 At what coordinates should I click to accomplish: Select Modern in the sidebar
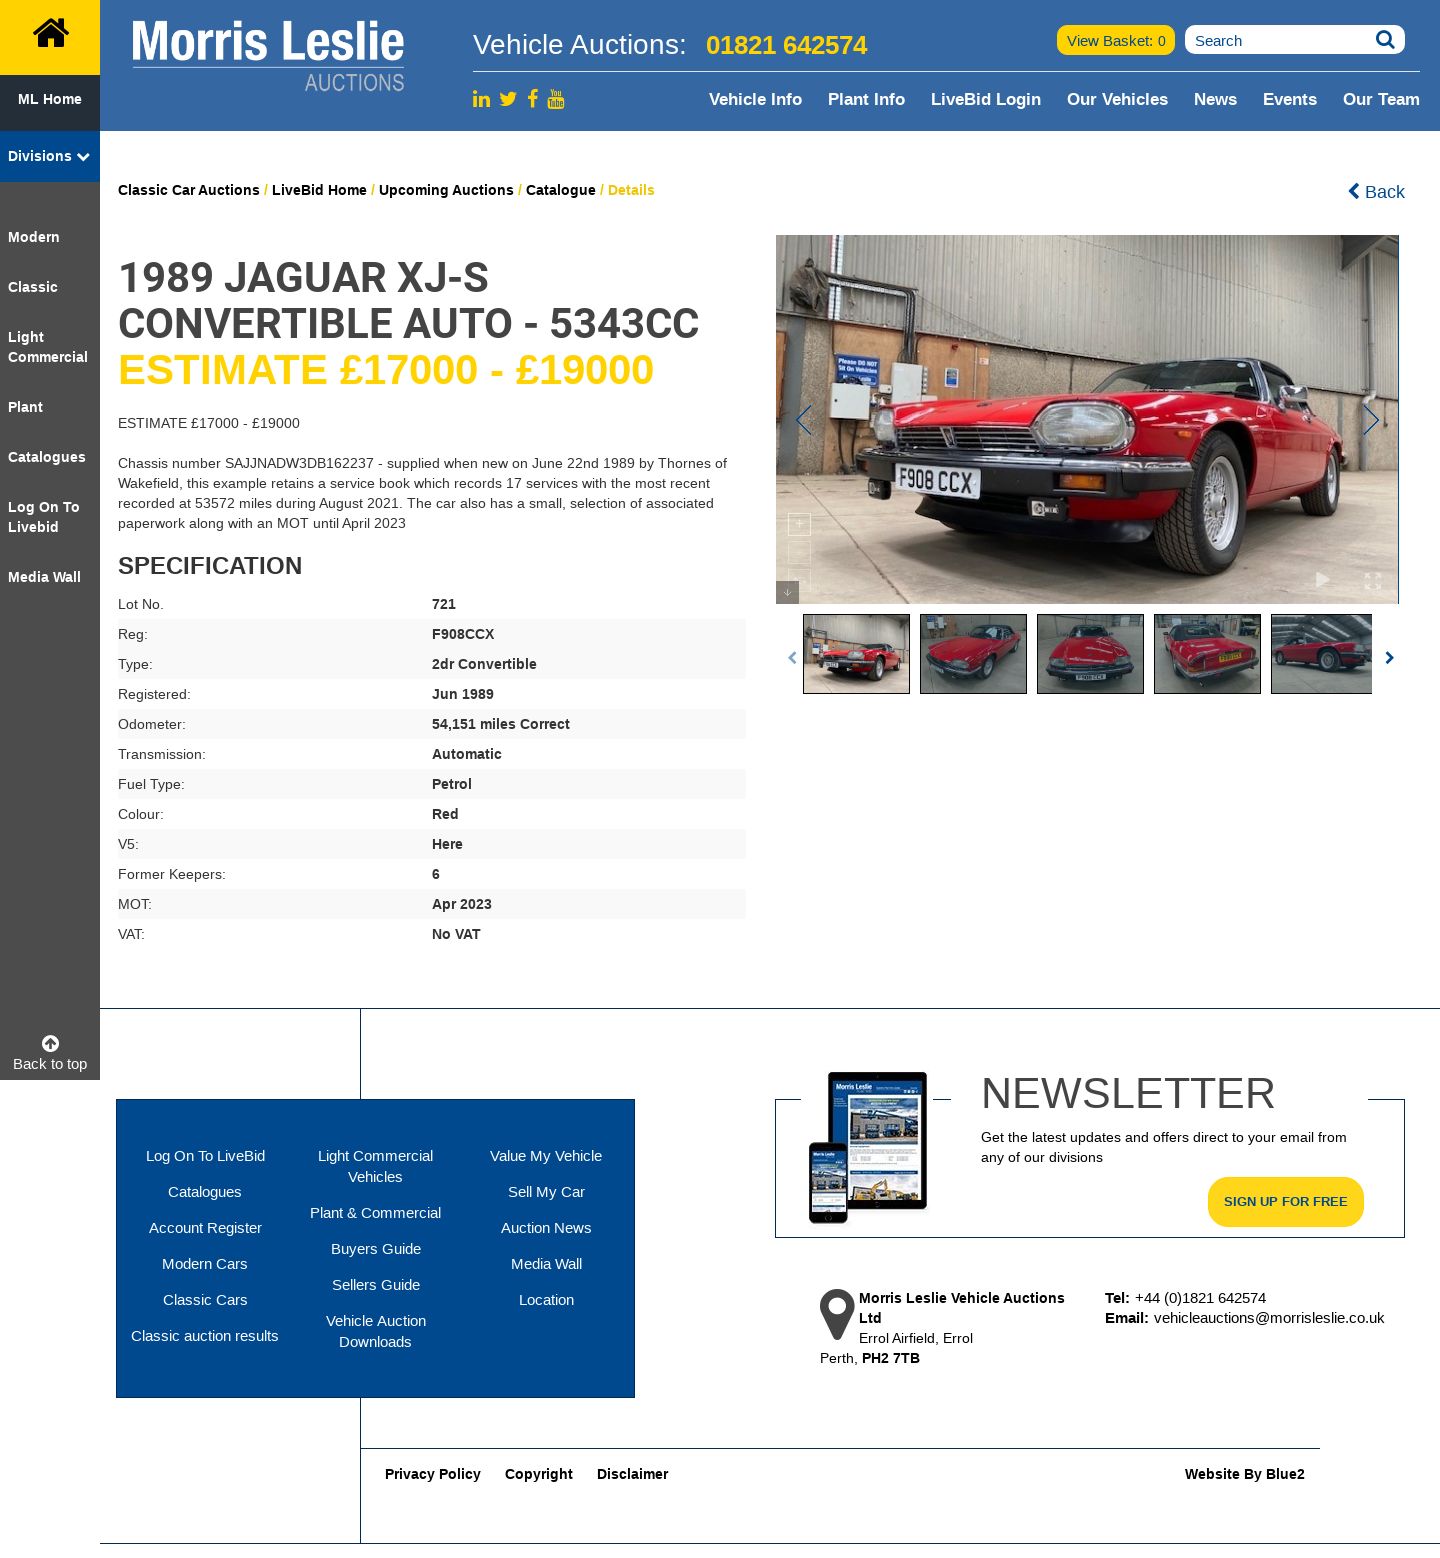(34, 237)
